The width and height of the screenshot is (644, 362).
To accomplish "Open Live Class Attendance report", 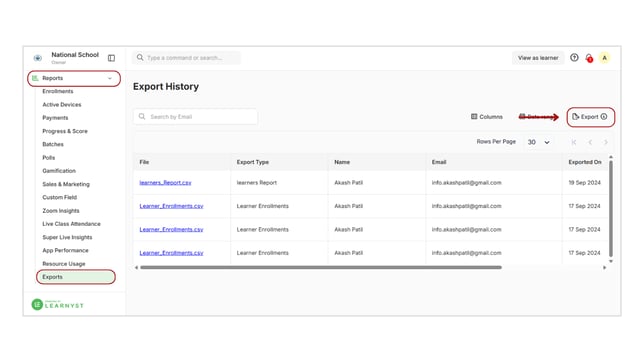I will coord(71,224).
